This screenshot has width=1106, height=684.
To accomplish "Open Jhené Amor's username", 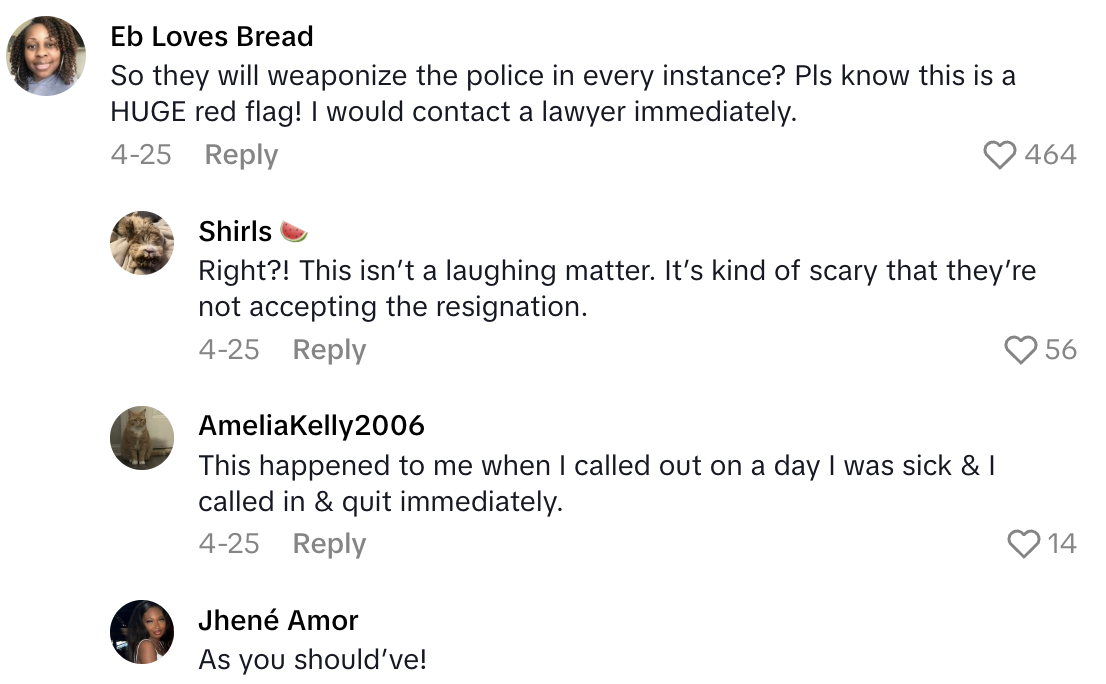I will 279,619.
